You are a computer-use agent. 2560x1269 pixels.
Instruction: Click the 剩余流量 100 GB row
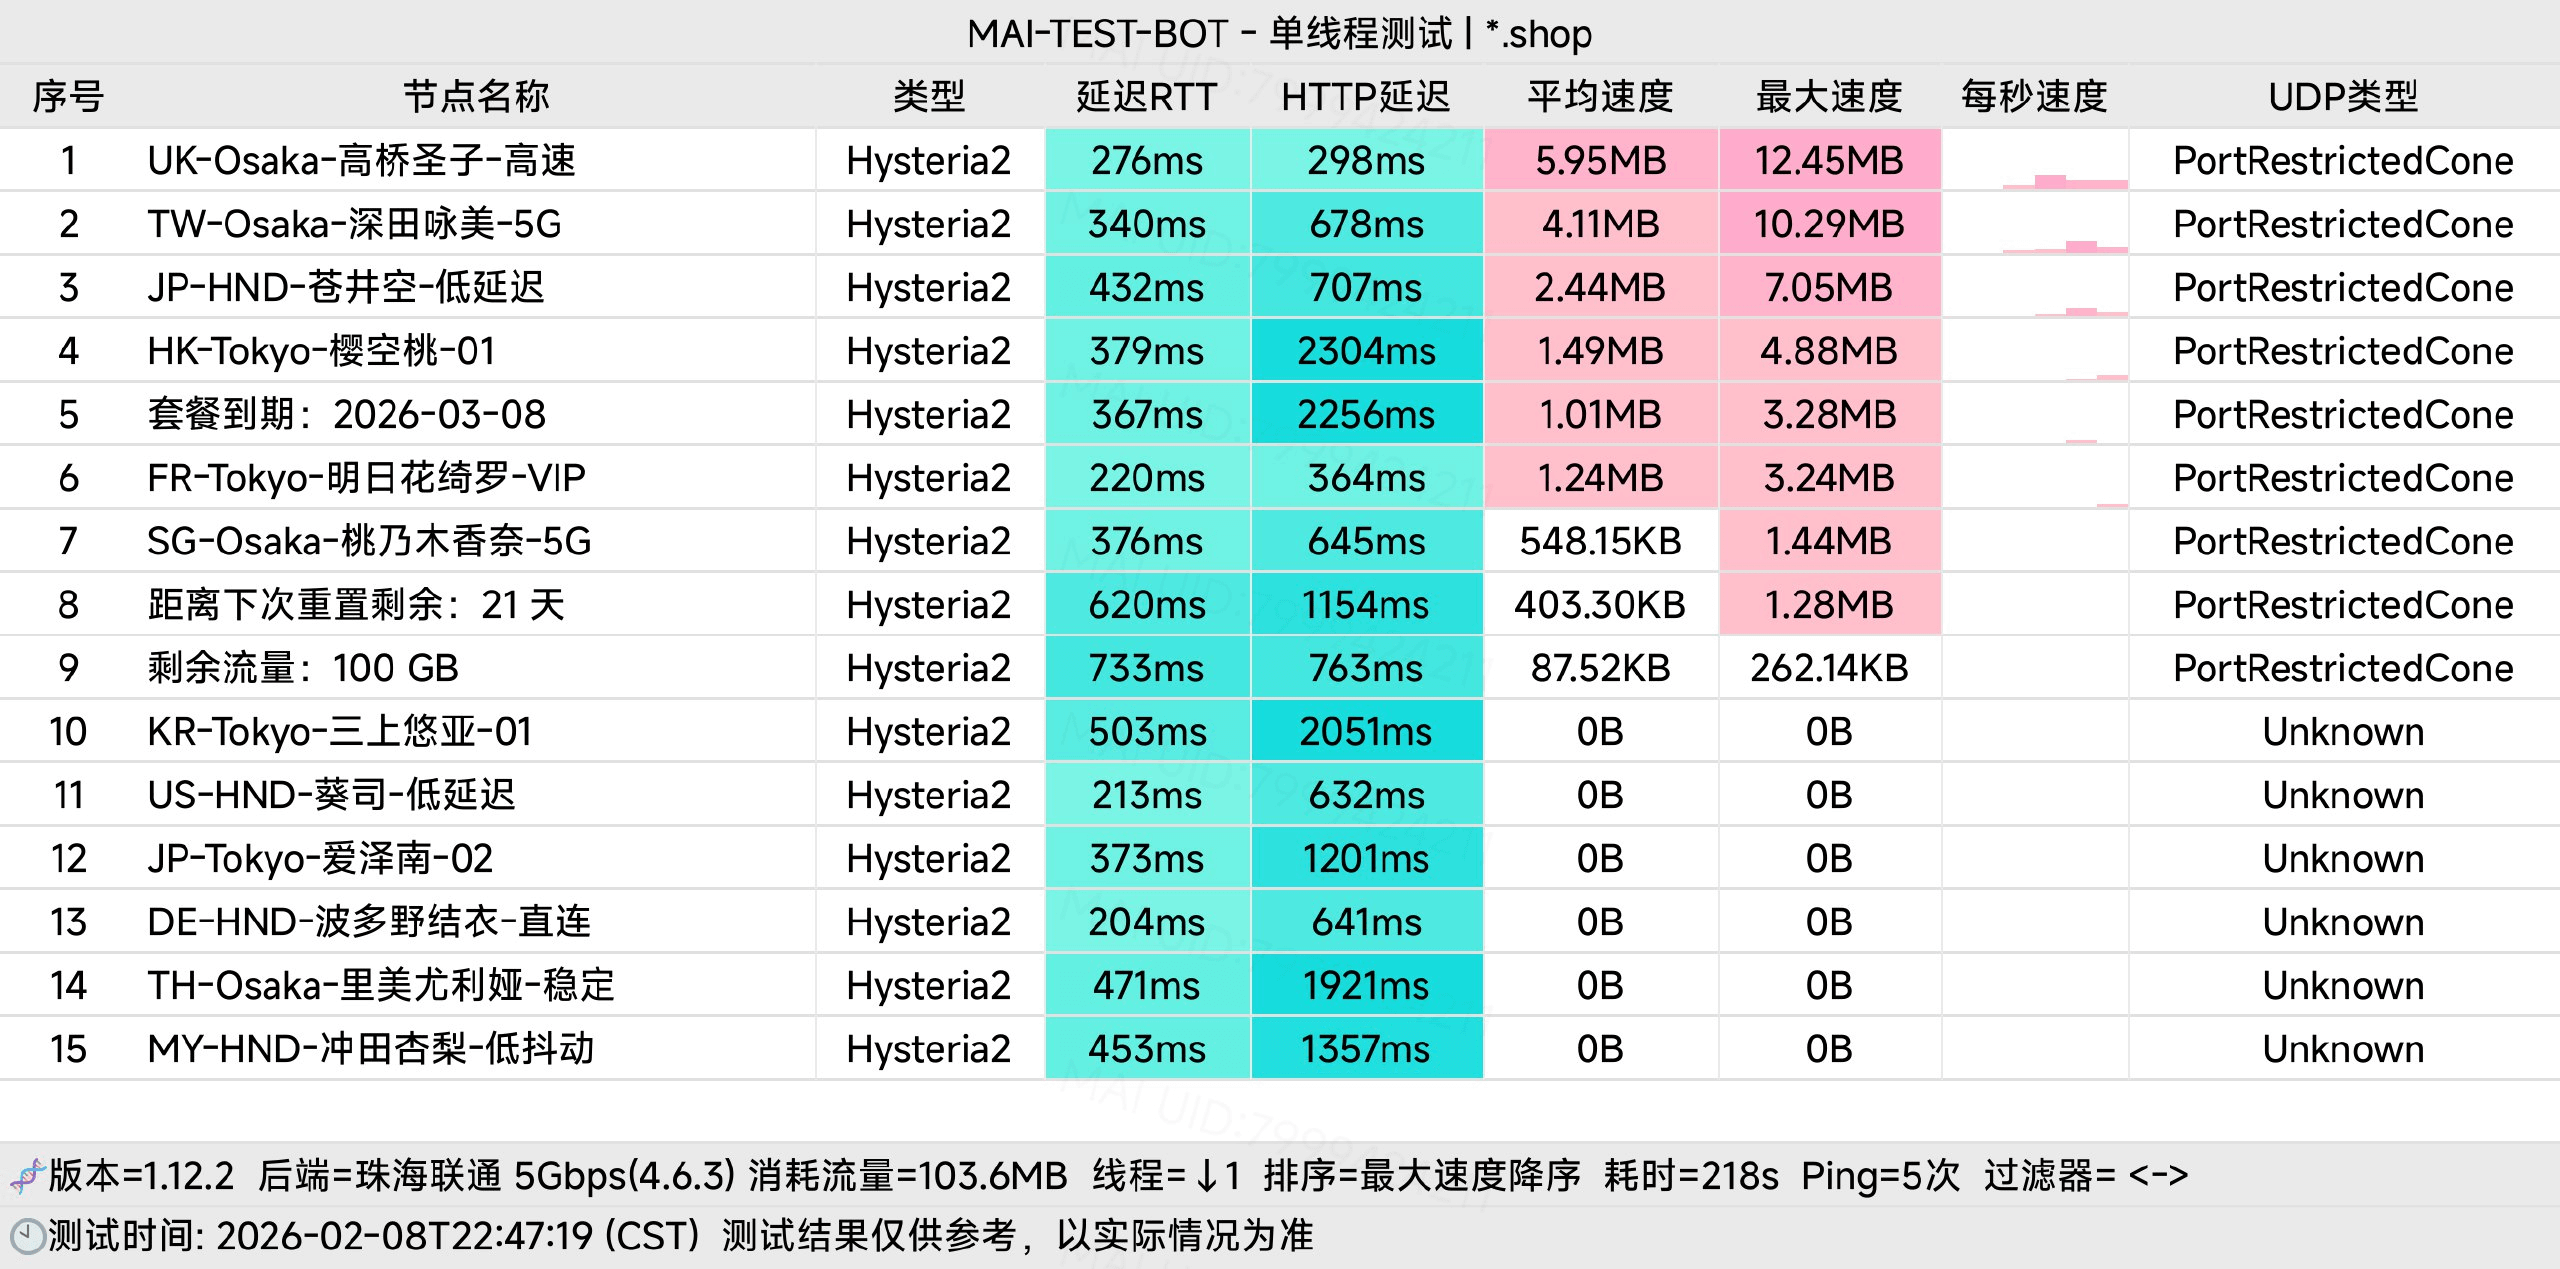(302, 668)
